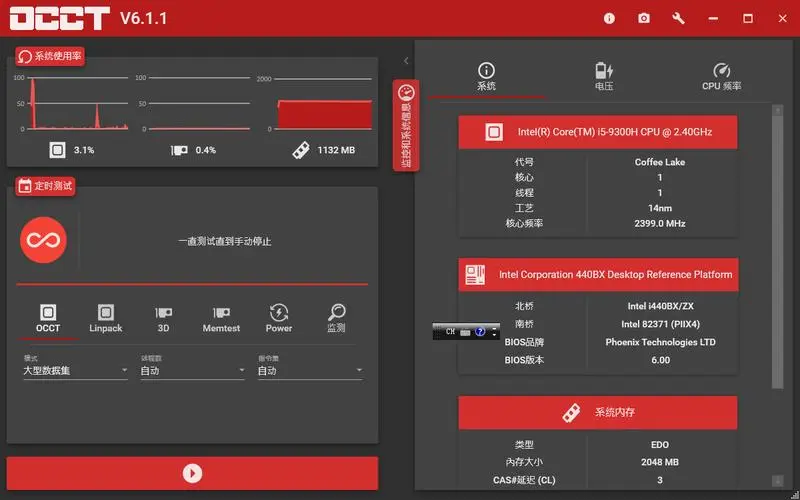Click the Intel Core i5-9300H CPU header

coord(598,132)
